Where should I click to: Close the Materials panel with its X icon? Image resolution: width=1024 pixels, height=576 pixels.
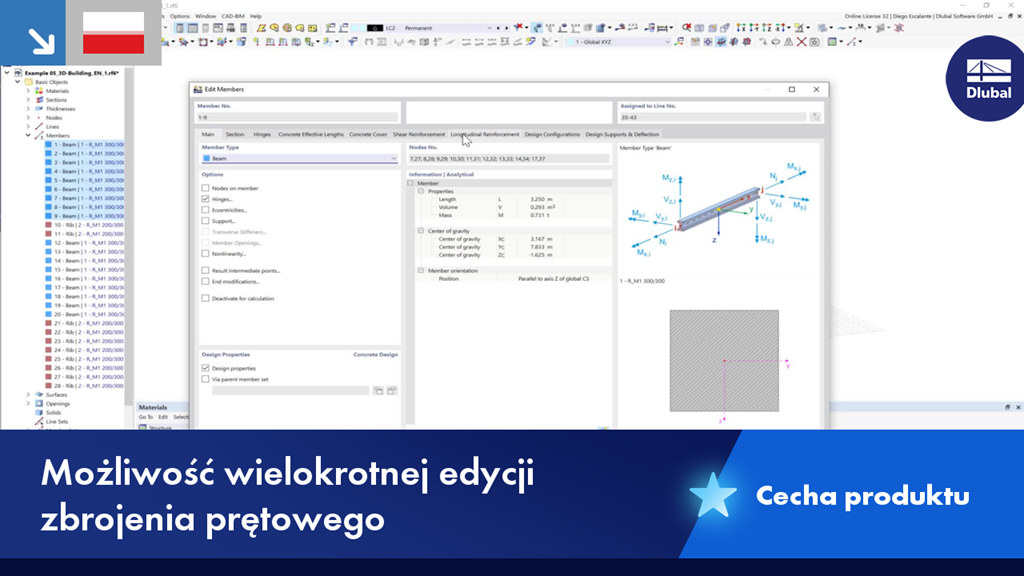point(1017,407)
